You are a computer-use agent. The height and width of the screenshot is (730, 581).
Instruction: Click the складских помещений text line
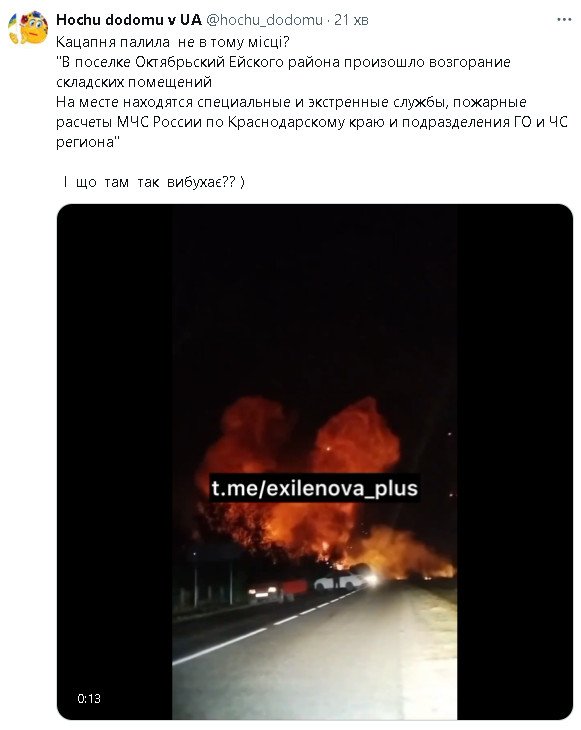coord(134,82)
